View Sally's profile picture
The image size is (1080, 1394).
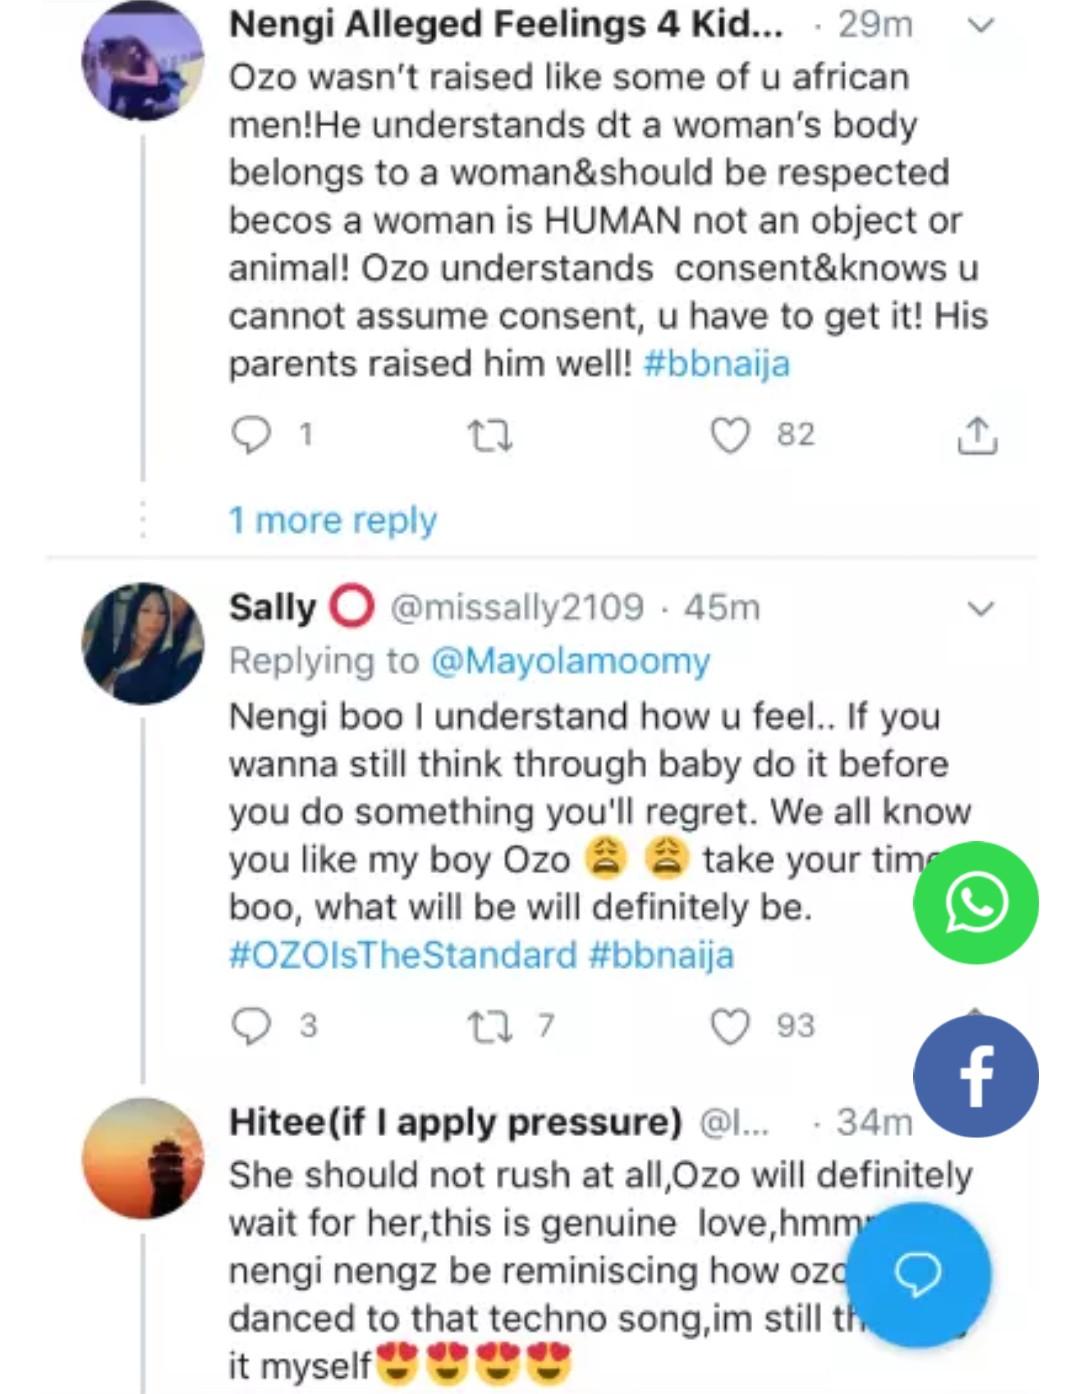pyautogui.click(x=142, y=643)
